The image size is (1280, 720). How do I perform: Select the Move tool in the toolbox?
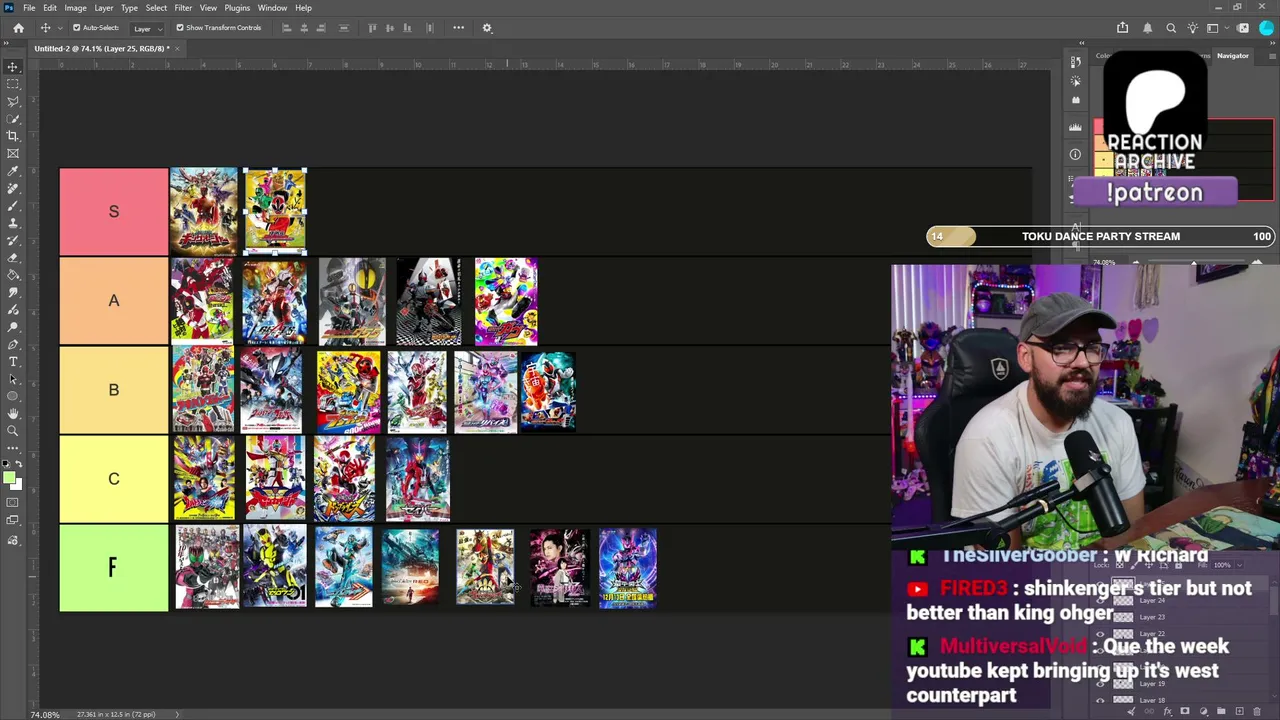(x=13, y=66)
